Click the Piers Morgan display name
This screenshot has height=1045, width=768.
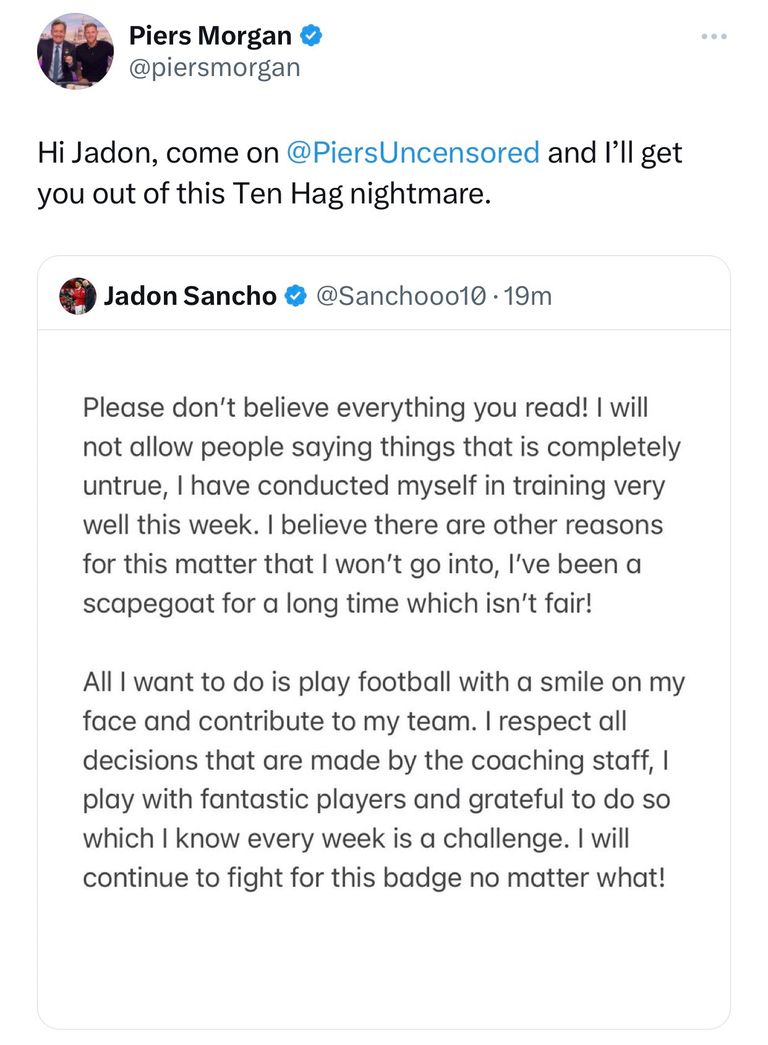(210, 37)
